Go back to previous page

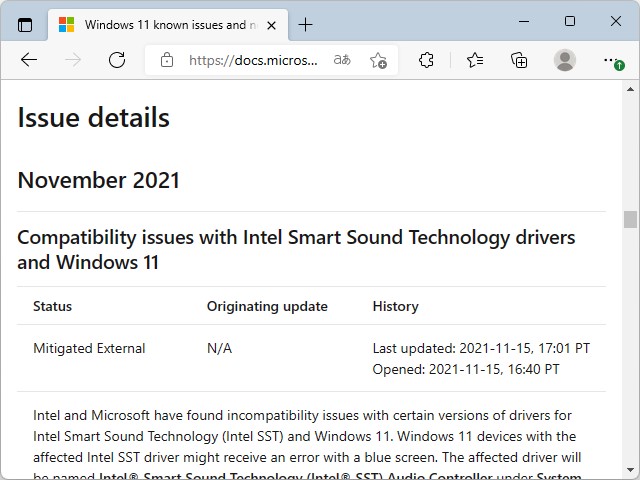tap(29, 60)
